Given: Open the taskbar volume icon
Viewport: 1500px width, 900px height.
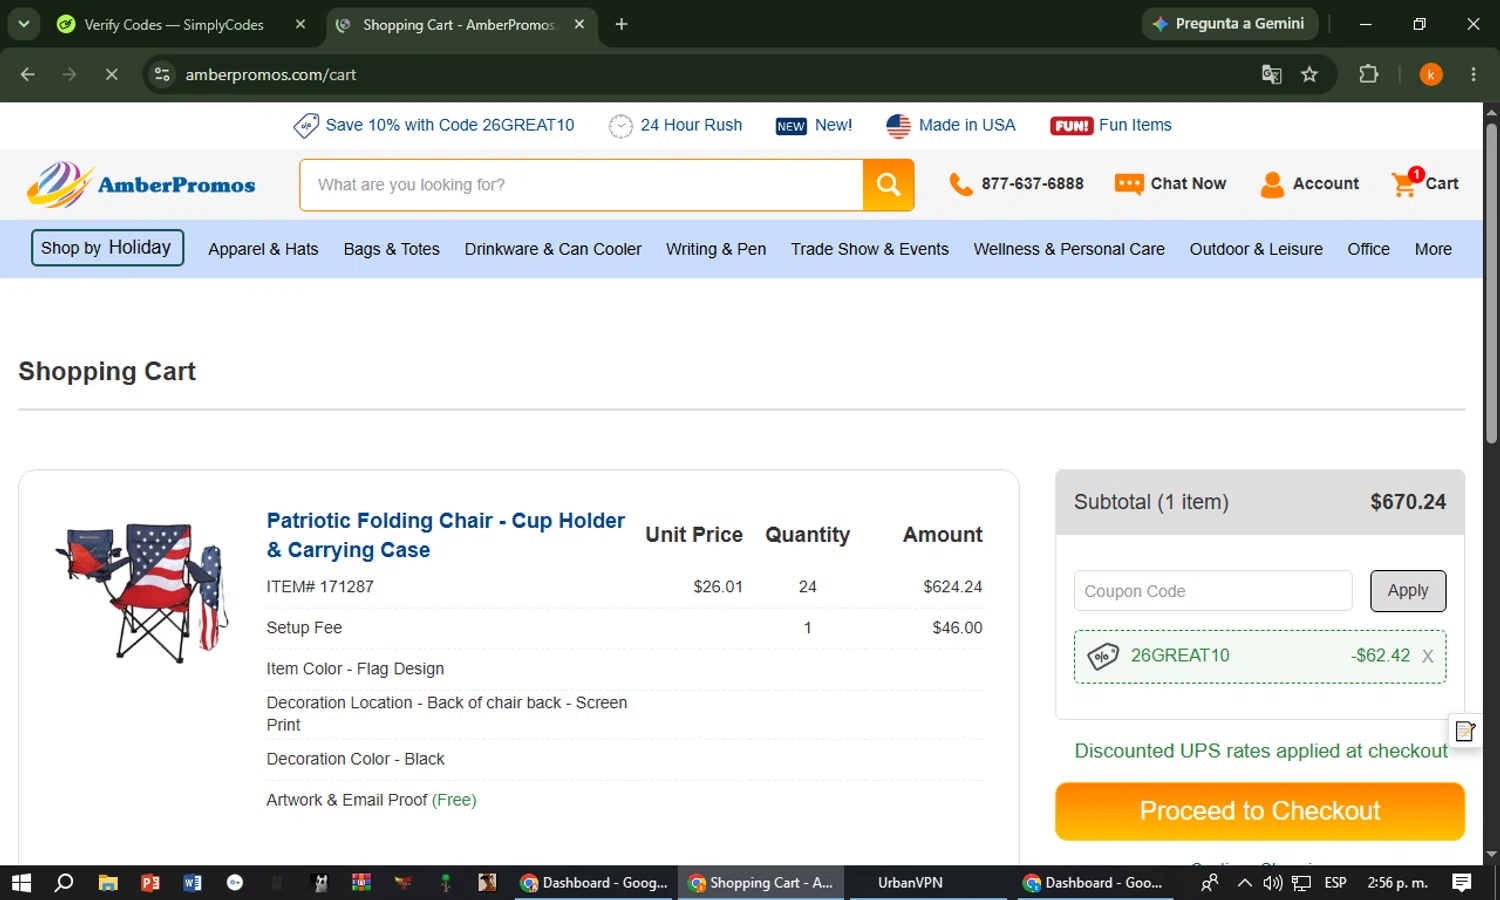Looking at the screenshot, I should 1272,882.
